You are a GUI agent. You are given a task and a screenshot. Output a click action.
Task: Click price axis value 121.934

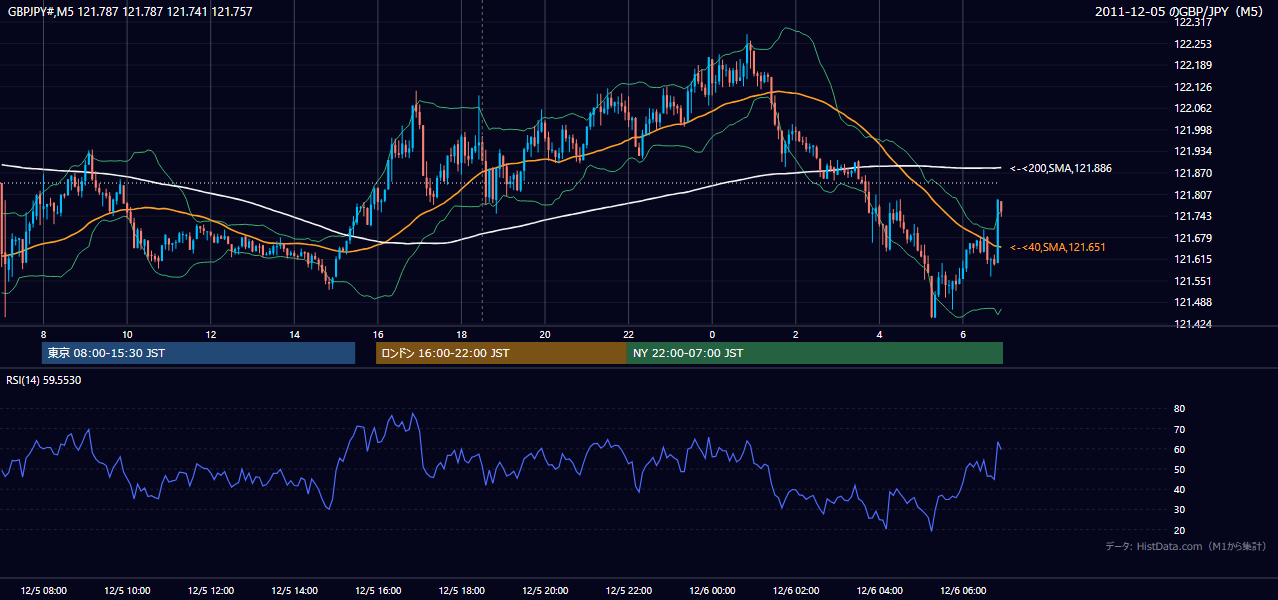pyautogui.click(x=1193, y=152)
